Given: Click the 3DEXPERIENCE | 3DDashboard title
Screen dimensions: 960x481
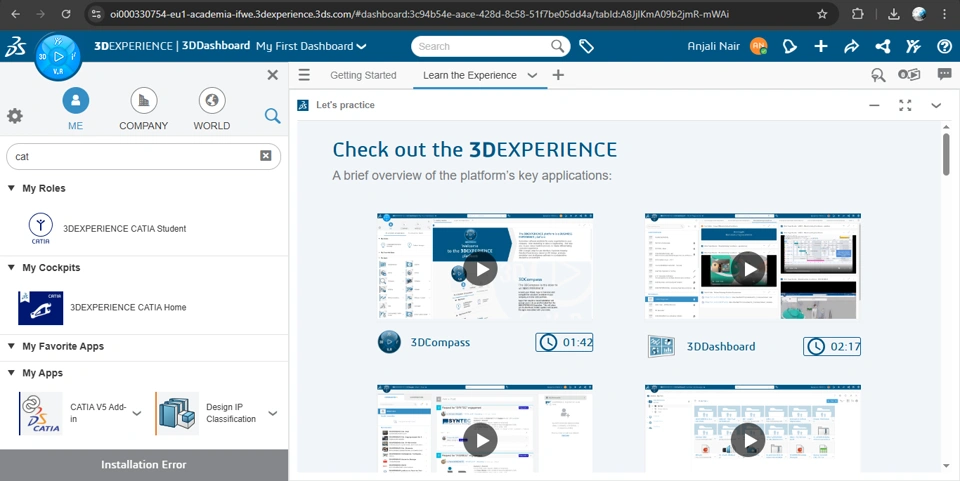Looking at the screenshot, I should click(172, 46).
